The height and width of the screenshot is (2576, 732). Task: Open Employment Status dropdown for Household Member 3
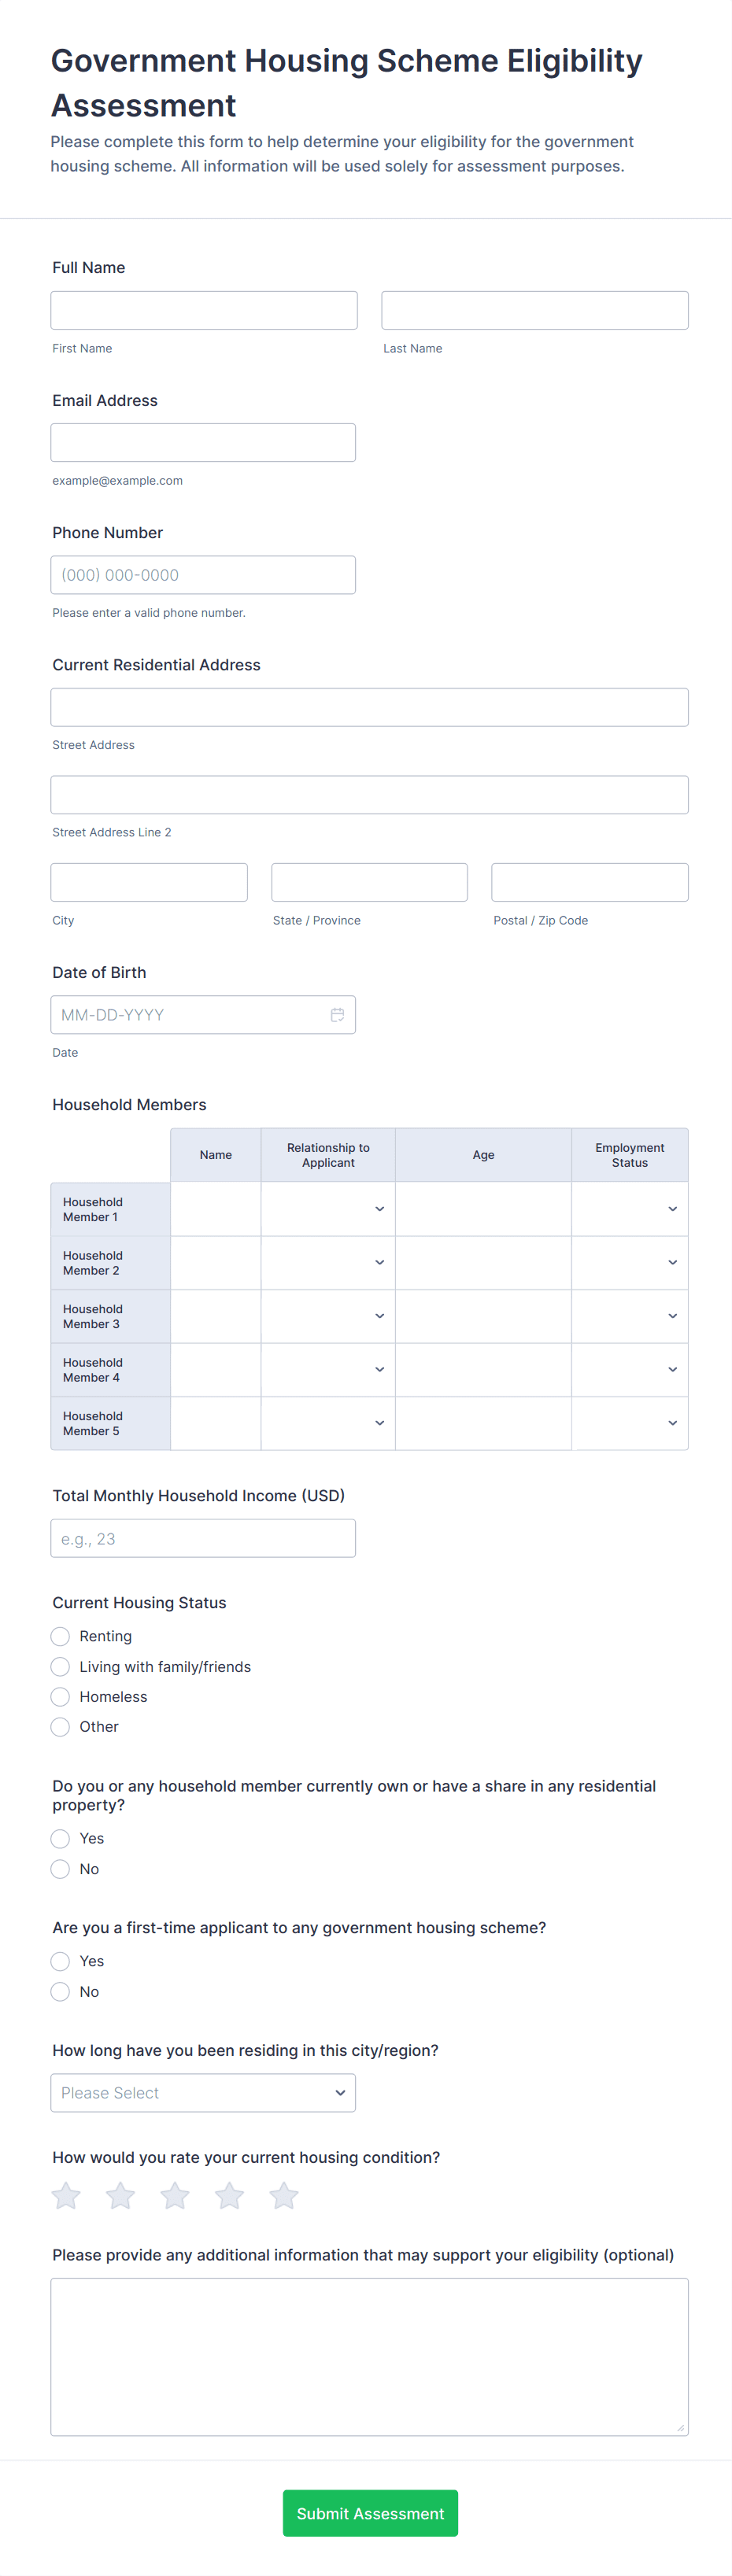coord(630,1316)
